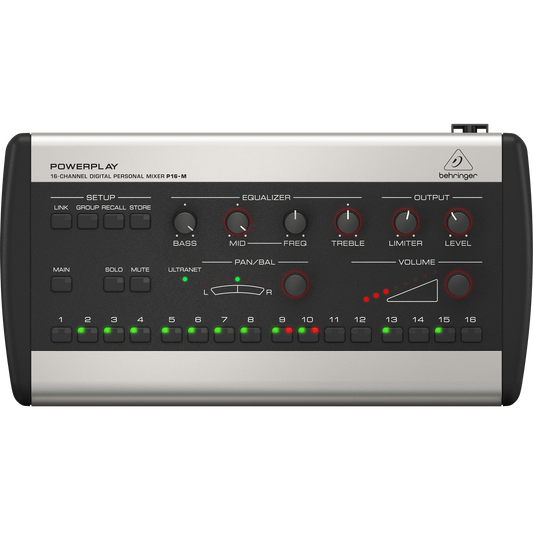The image size is (533, 533).
Task: Click the MID equalizer knob
Action: pos(237,223)
